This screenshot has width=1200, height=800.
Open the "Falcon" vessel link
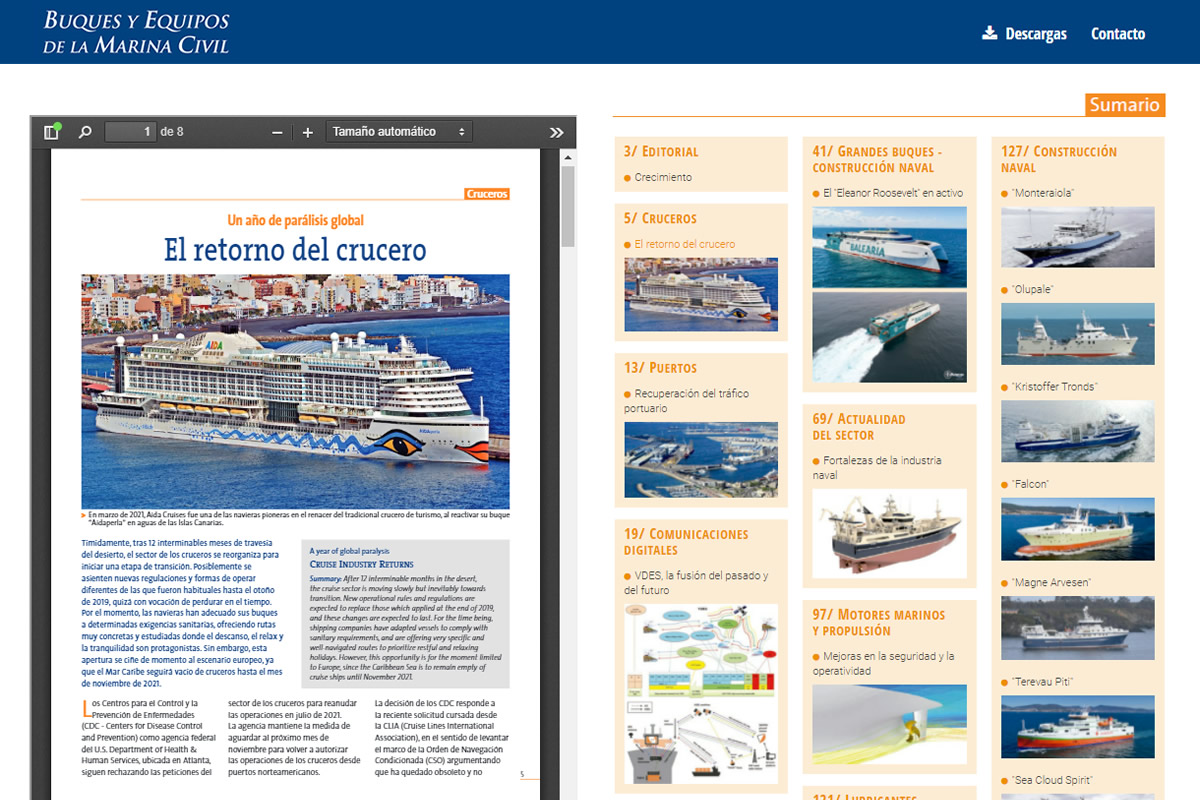[x=1030, y=484]
